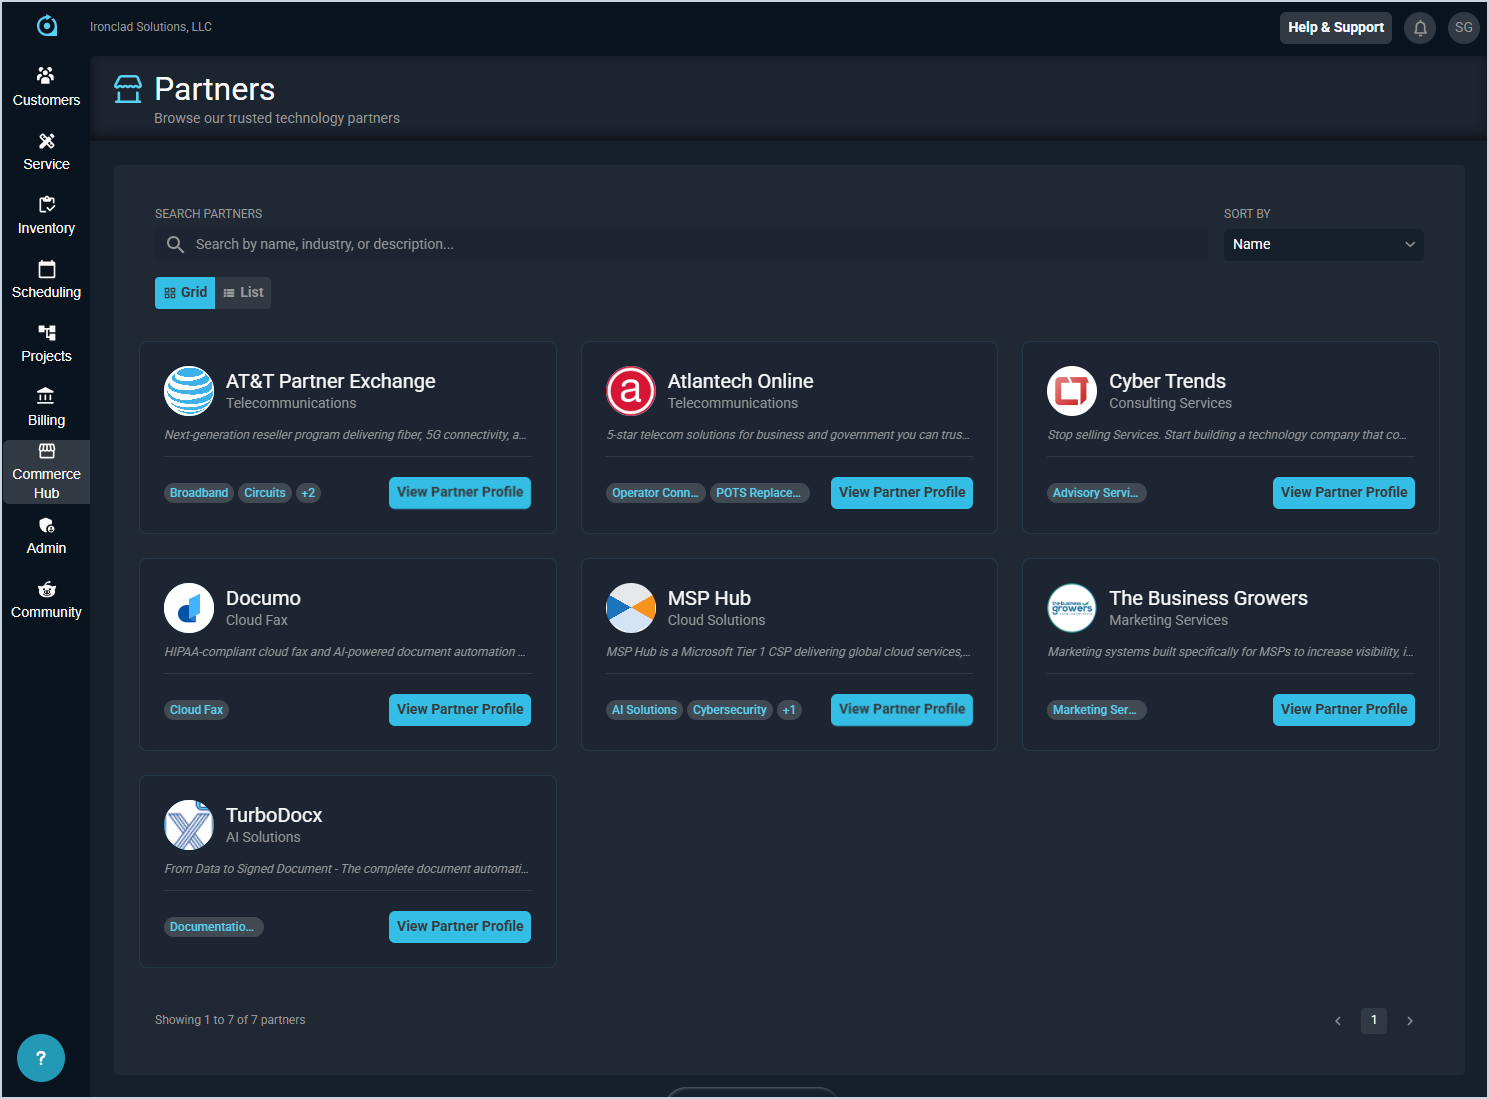View Partner Profile for The Business Growers
The image size is (1489, 1099).
(1344, 710)
